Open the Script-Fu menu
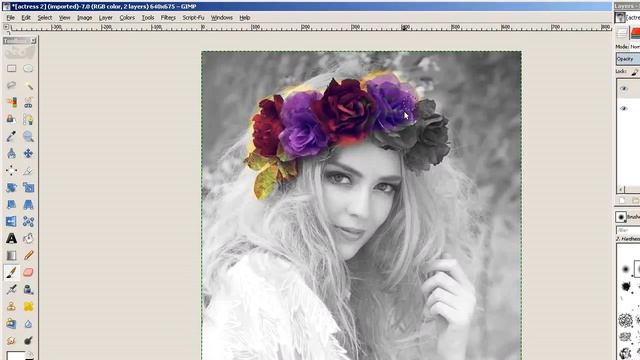Viewport: 640px width, 360px height. (x=193, y=18)
